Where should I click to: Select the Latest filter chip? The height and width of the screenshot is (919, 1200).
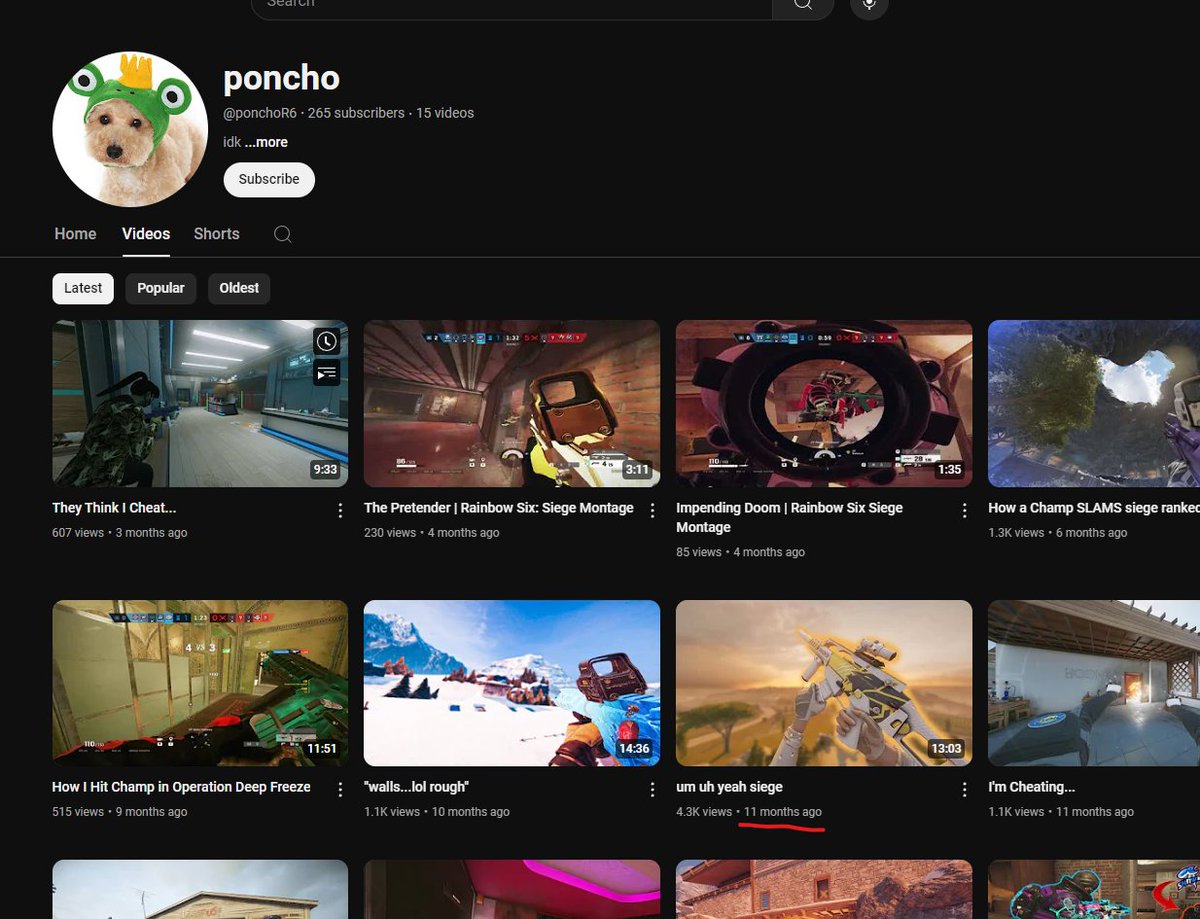82,288
